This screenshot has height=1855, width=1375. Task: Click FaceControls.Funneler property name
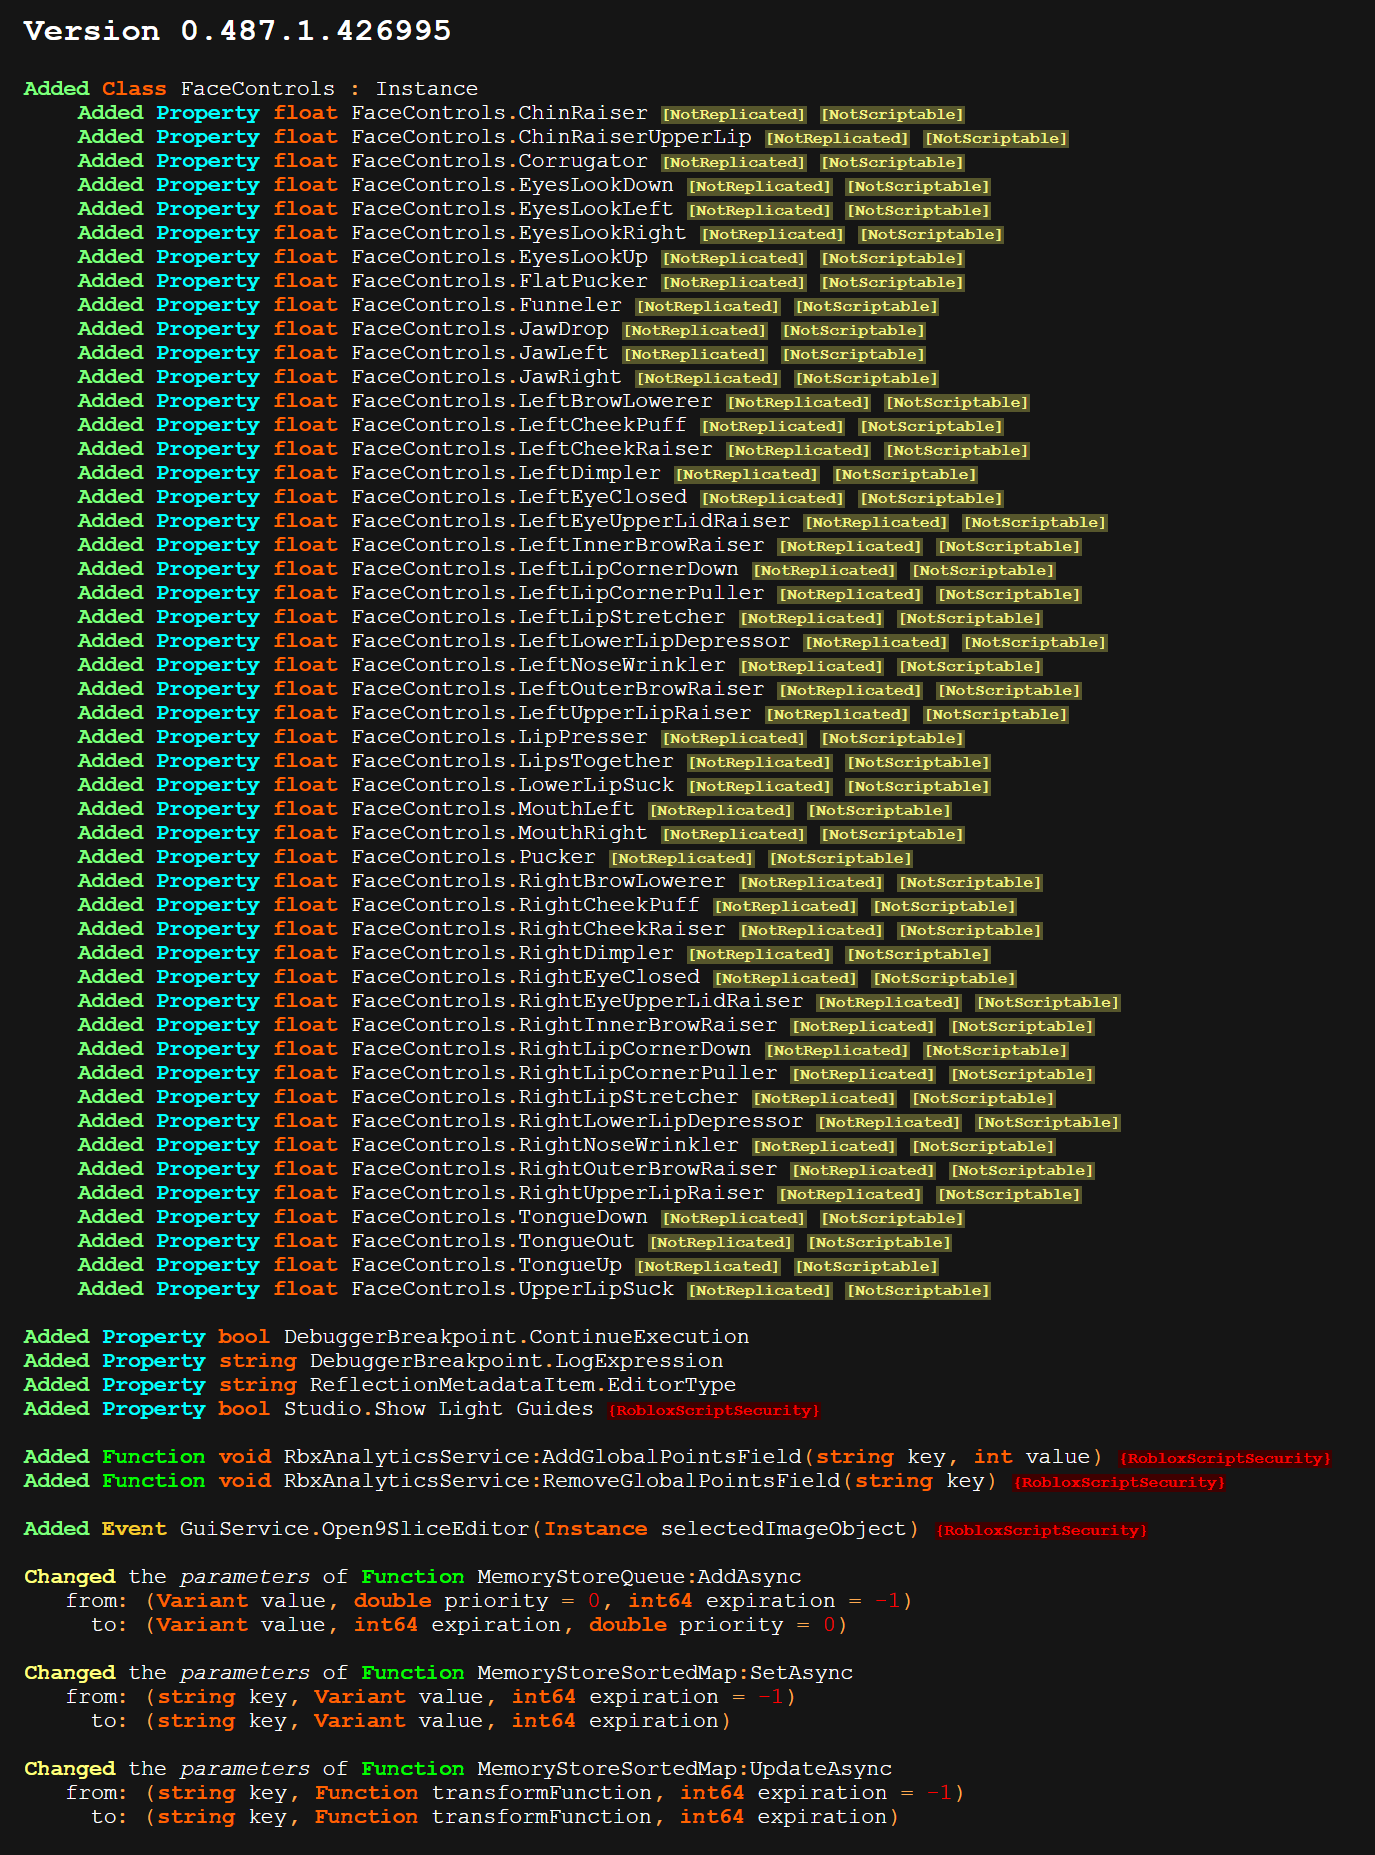point(486,305)
